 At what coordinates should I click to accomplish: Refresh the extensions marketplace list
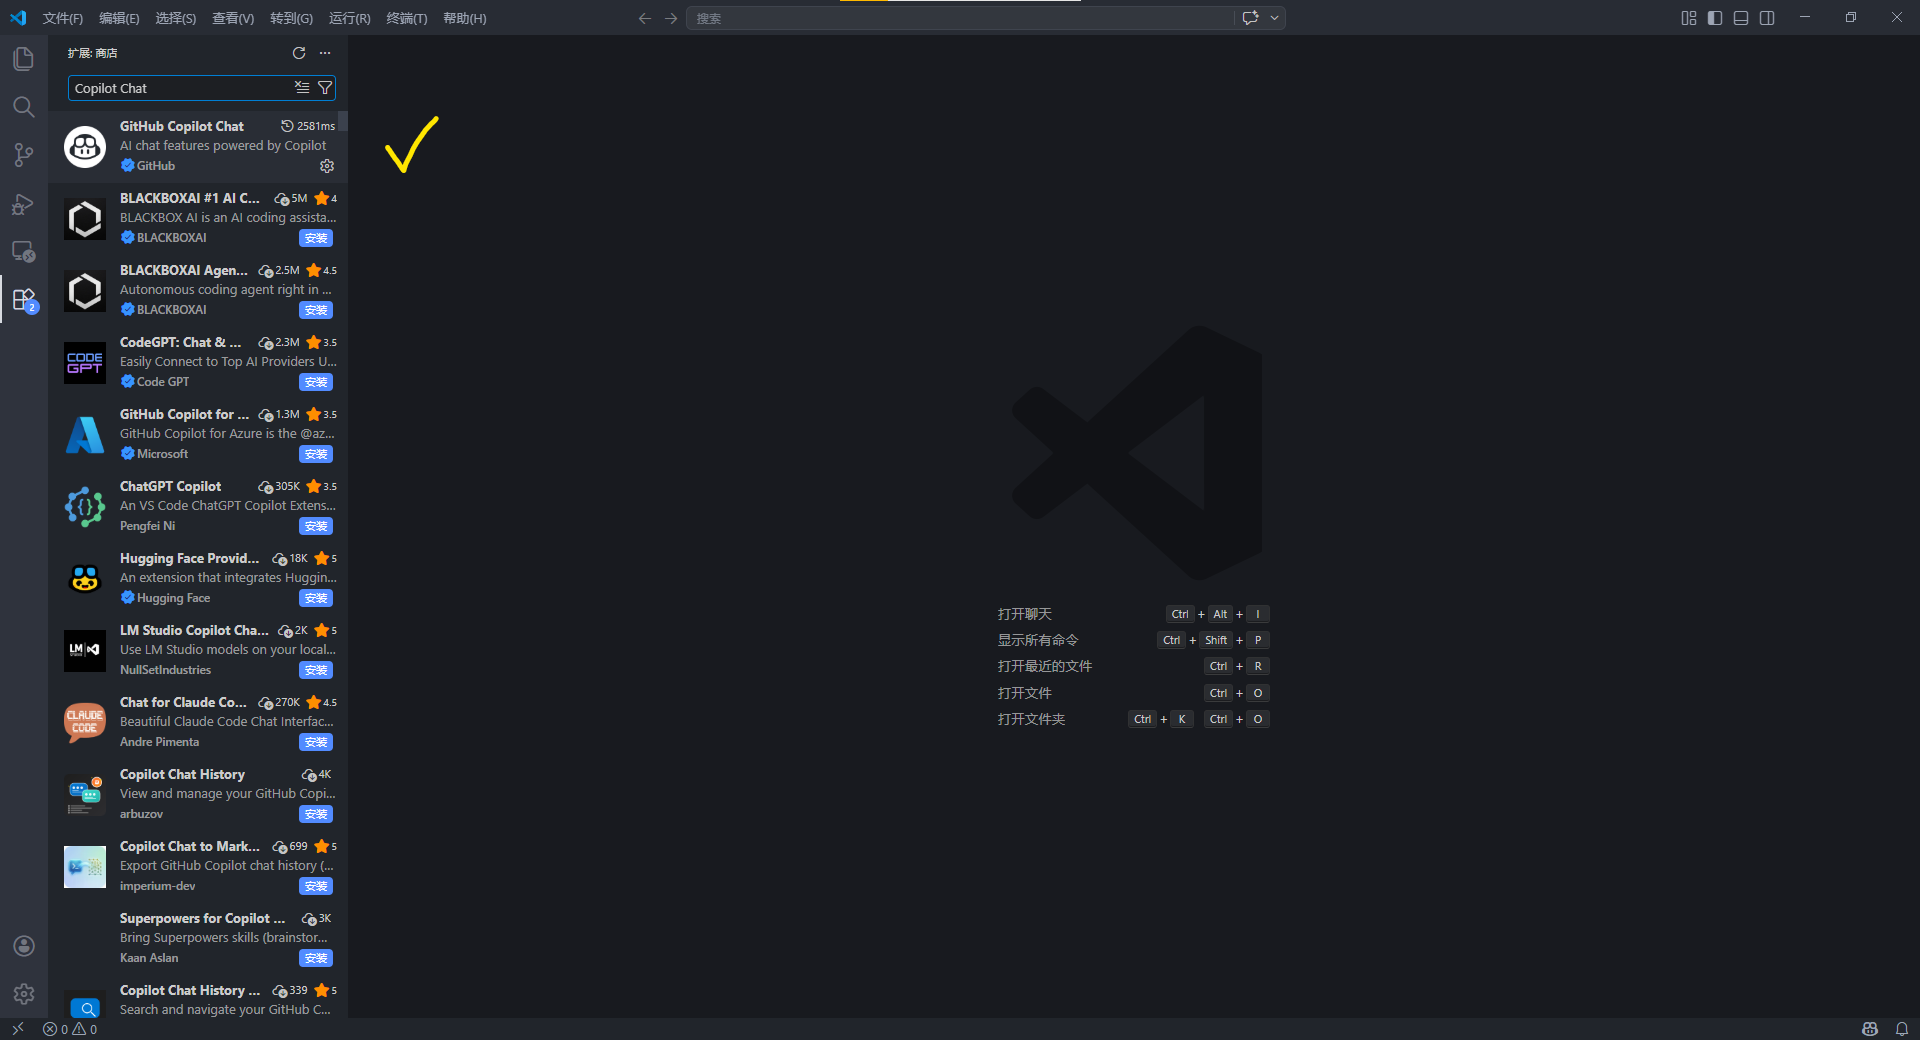click(x=298, y=53)
